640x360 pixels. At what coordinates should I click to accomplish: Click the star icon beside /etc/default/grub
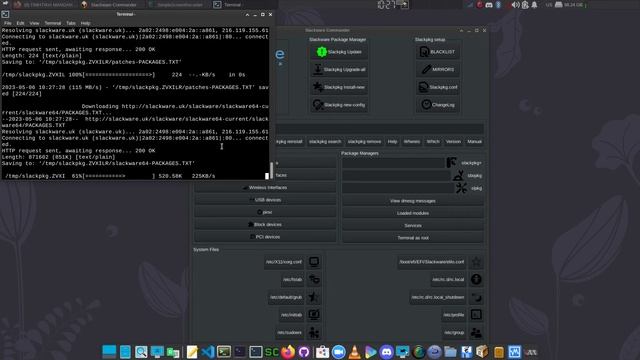click(x=314, y=297)
